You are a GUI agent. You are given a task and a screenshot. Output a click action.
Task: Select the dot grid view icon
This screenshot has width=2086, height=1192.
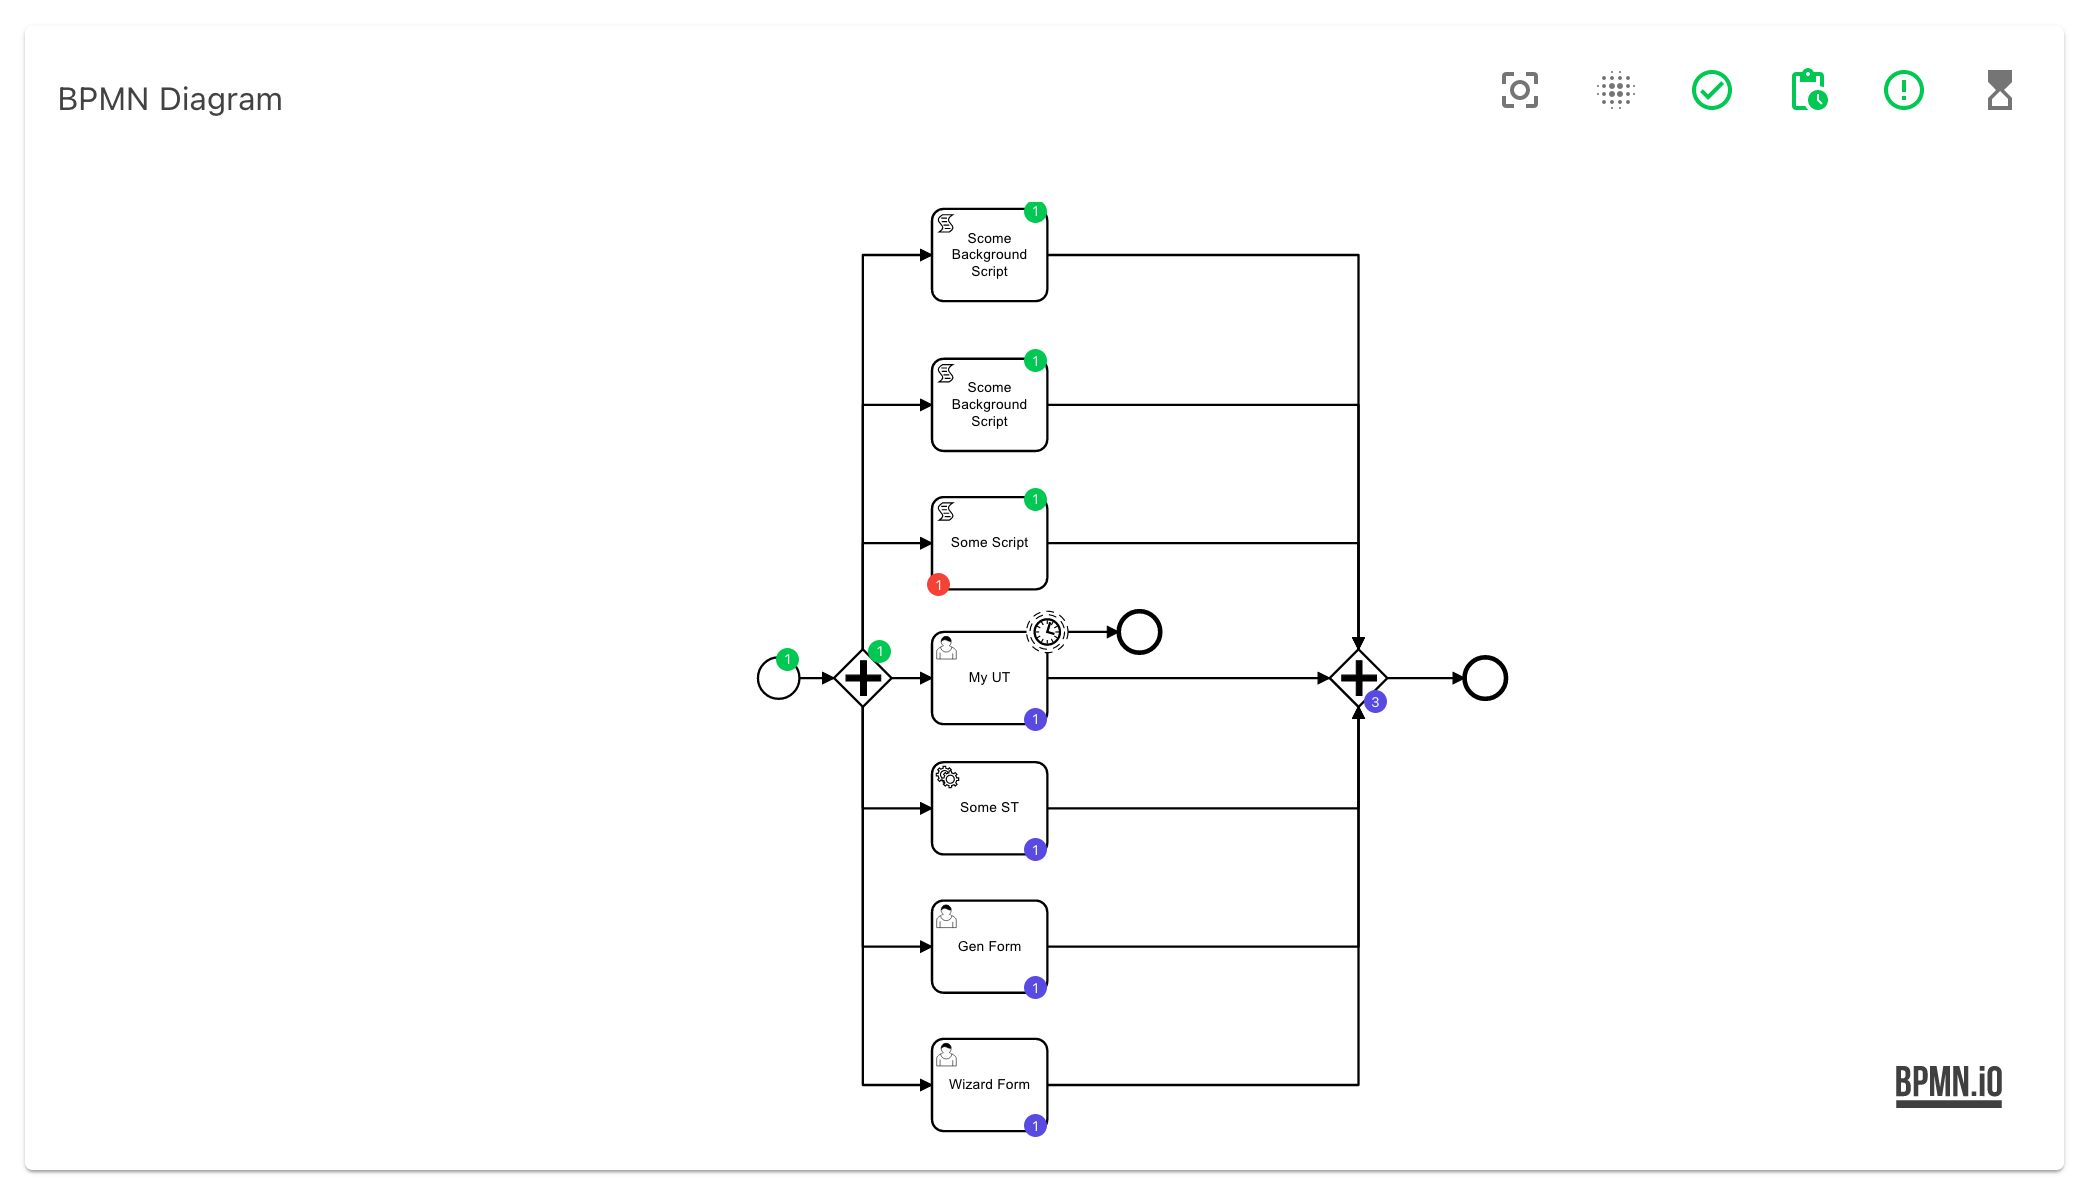[x=1615, y=90]
